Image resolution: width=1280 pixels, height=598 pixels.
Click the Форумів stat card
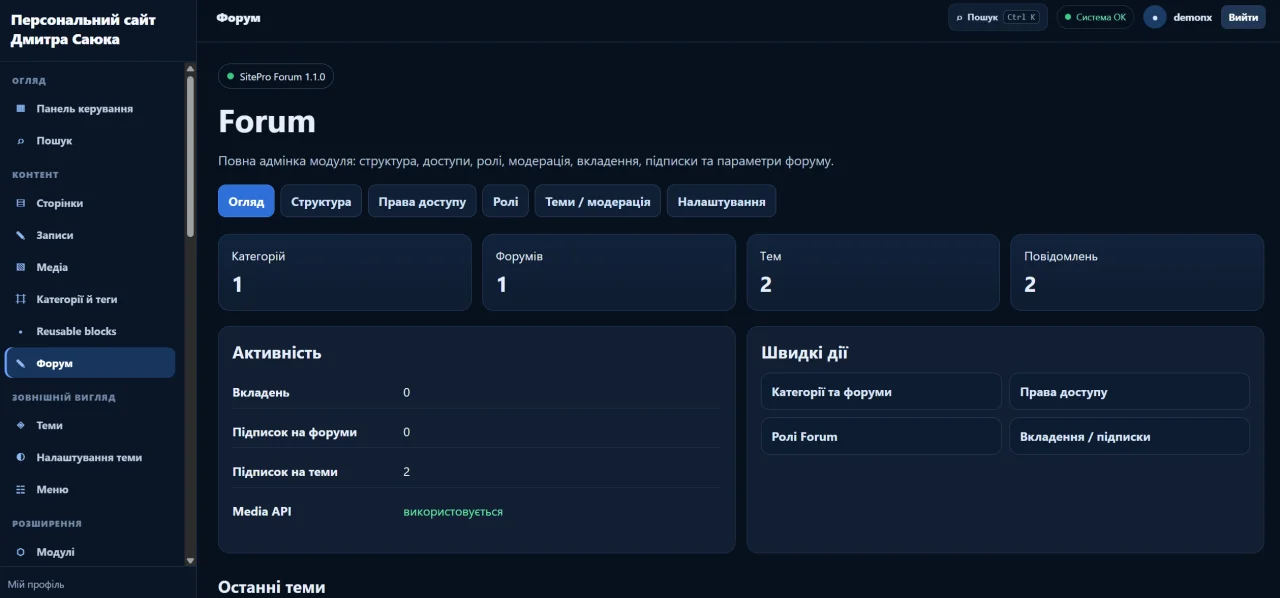pyautogui.click(x=609, y=272)
